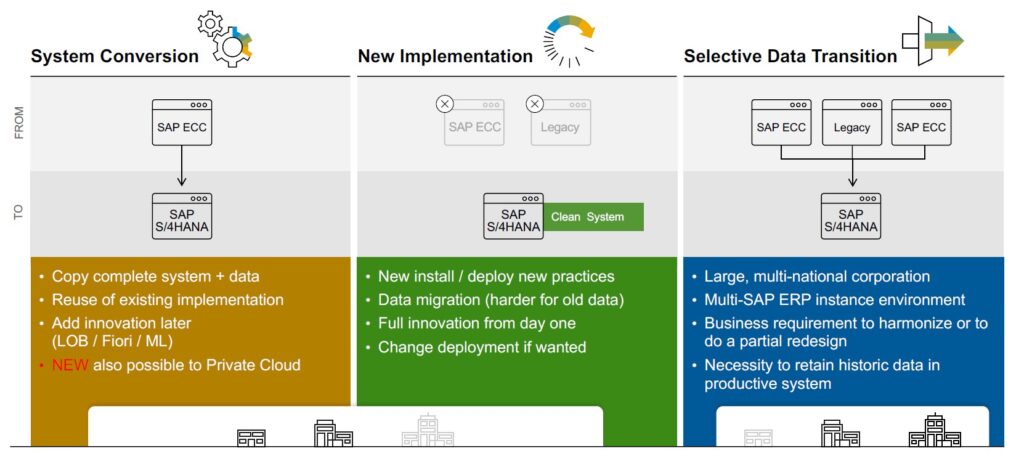Click the bullet 'Copy complete system + data'
This screenshot has width=1024, height=456.
[155, 276]
